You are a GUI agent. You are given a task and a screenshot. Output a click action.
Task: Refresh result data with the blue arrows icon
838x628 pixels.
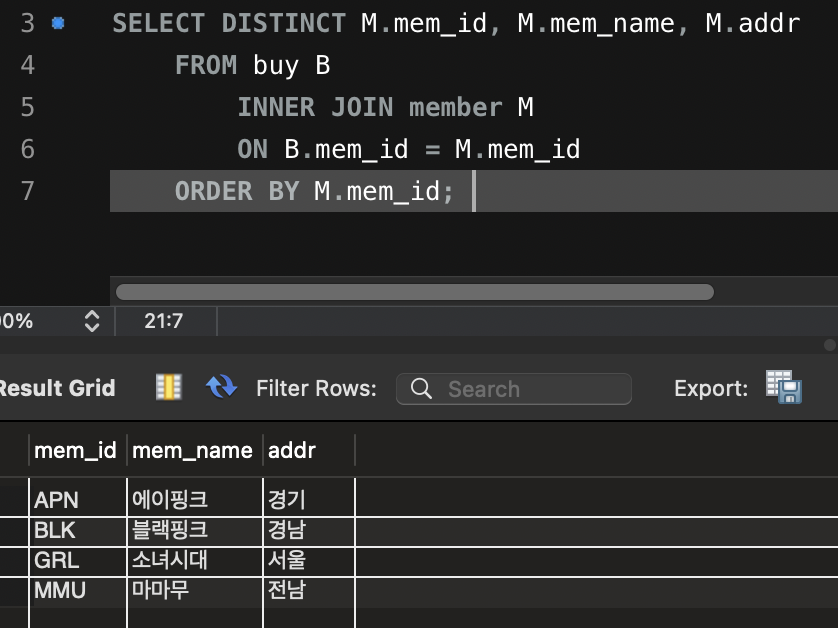221,387
